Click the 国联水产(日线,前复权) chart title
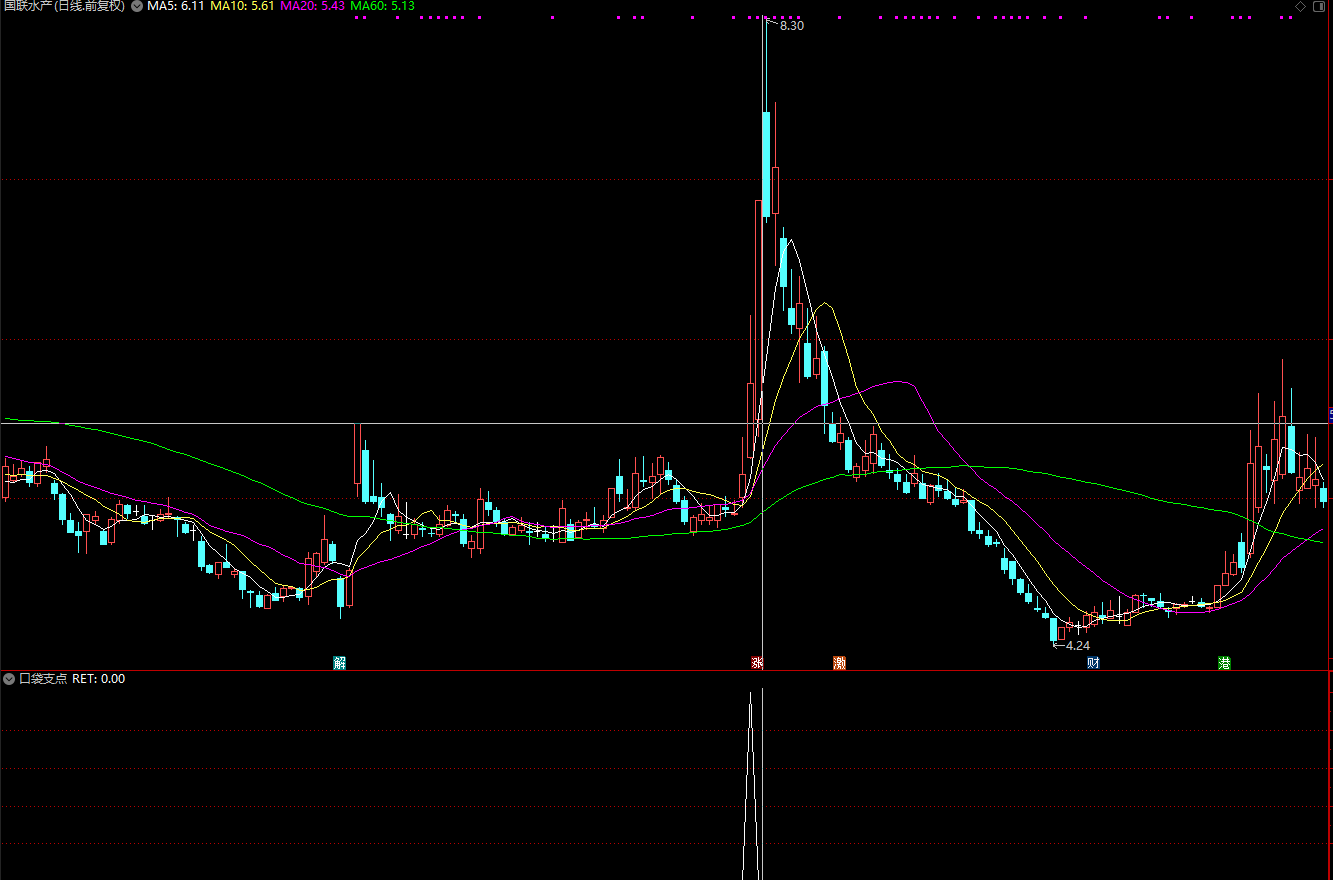This screenshot has width=1333, height=880. click(x=65, y=6)
